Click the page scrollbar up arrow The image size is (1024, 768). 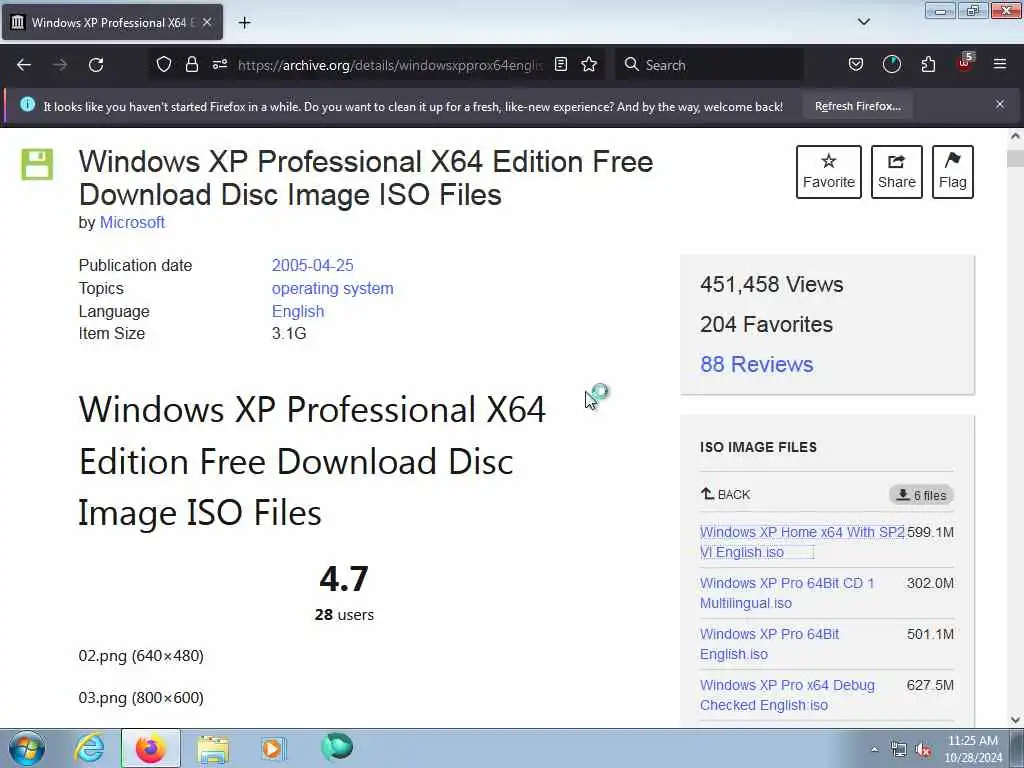coord(1015,136)
